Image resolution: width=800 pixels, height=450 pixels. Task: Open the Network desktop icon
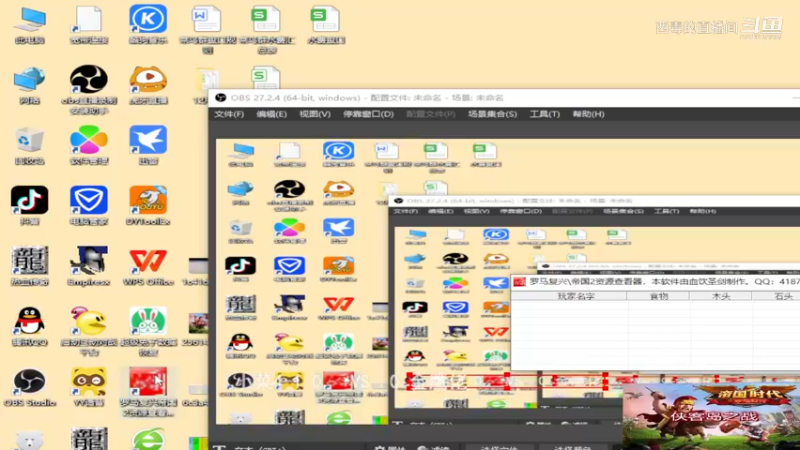(30, 85)
